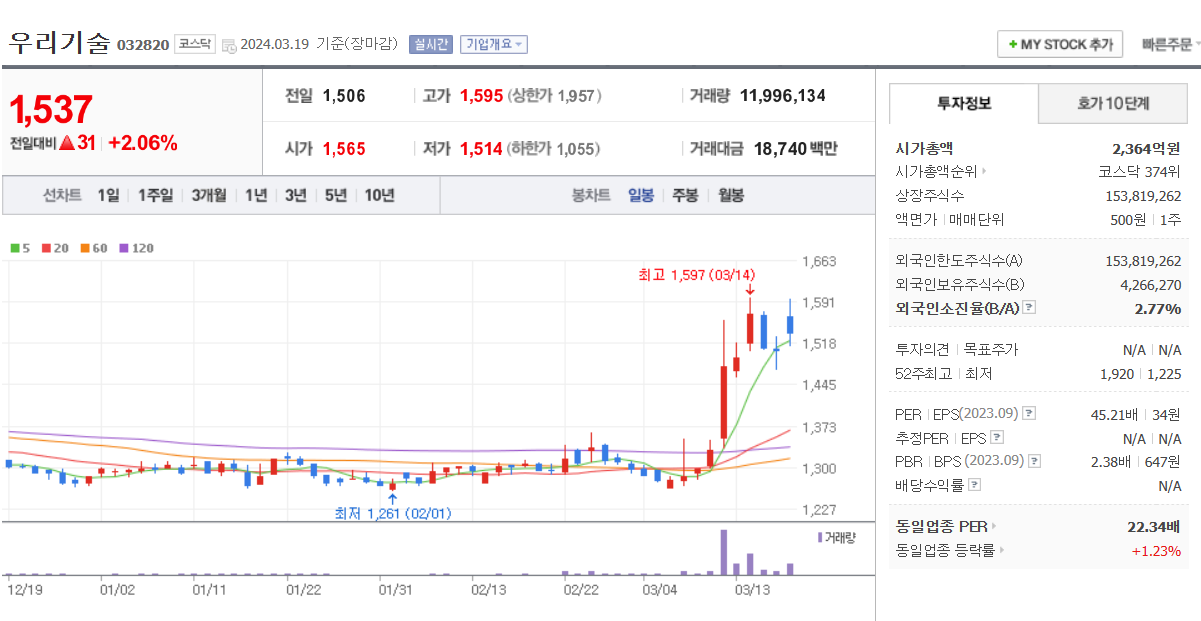Switch to the 호가10단계 tab
Screen dimensions: 1201x621
tap(1113, 103)
